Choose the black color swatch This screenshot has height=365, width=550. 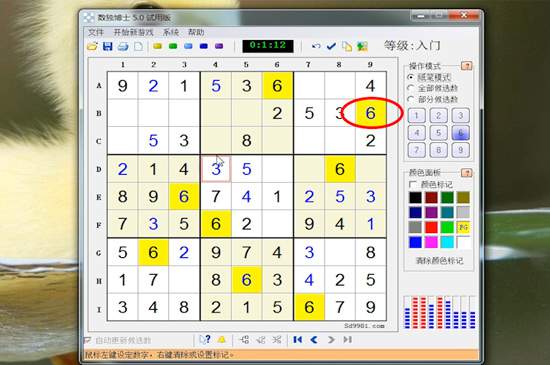(415, 197)
